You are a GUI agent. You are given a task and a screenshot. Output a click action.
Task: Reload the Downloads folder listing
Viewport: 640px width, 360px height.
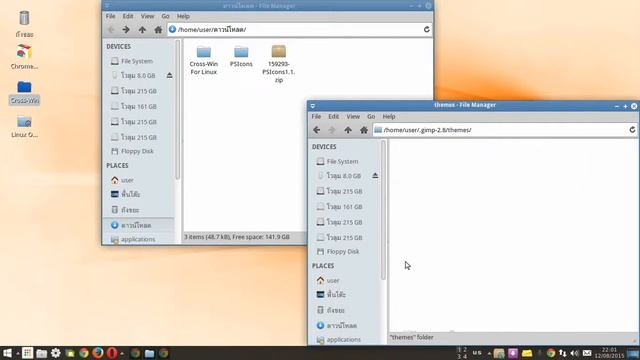pyautogui.click(x=427, y=29)
